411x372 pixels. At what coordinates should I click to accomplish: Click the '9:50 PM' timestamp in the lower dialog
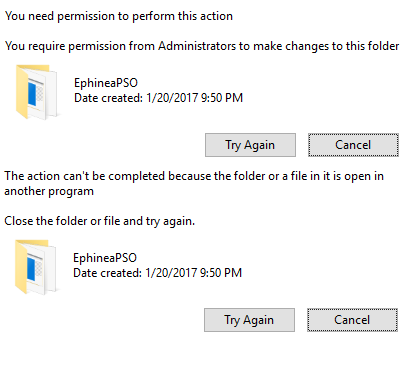coord(221,273)
